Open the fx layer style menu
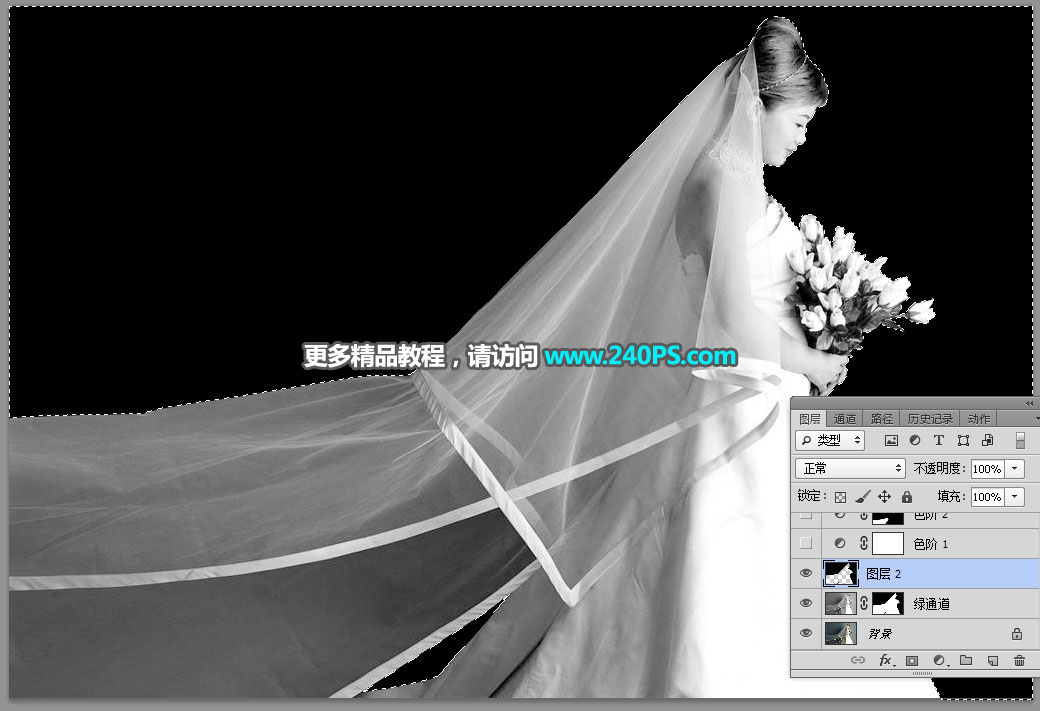This screenshot has height=711, width=1040. tap(886, 660)
